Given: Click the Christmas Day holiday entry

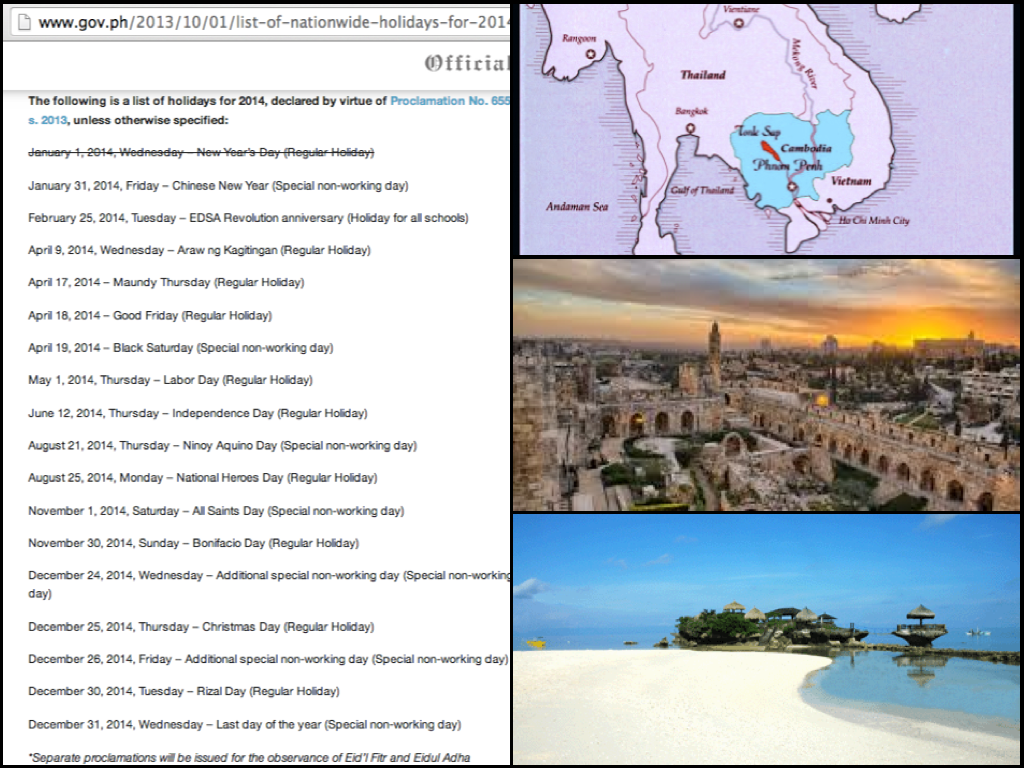Looking at the screenshot, I should click(x=201, y=627).
